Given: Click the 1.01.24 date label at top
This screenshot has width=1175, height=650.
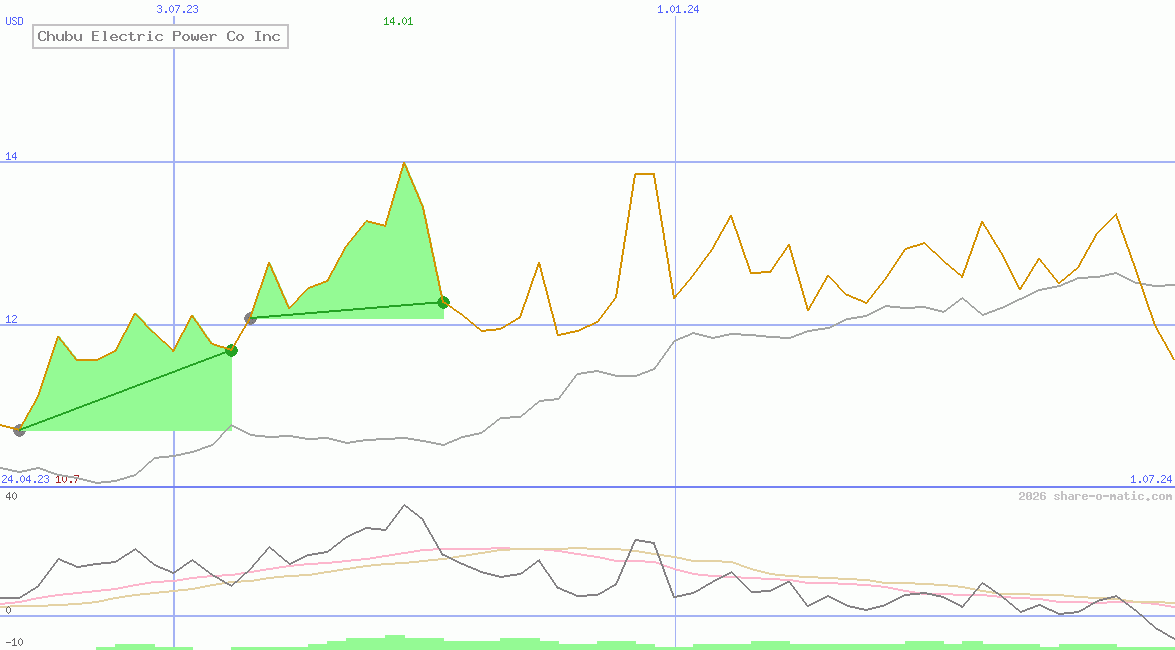Looking at the screenshot, I should [x=678, y=9].
